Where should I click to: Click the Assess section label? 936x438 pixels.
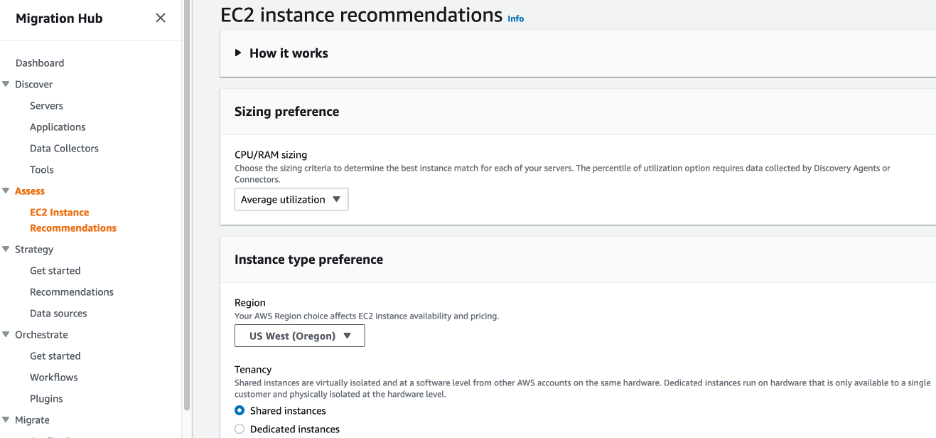tap(30, 191)
